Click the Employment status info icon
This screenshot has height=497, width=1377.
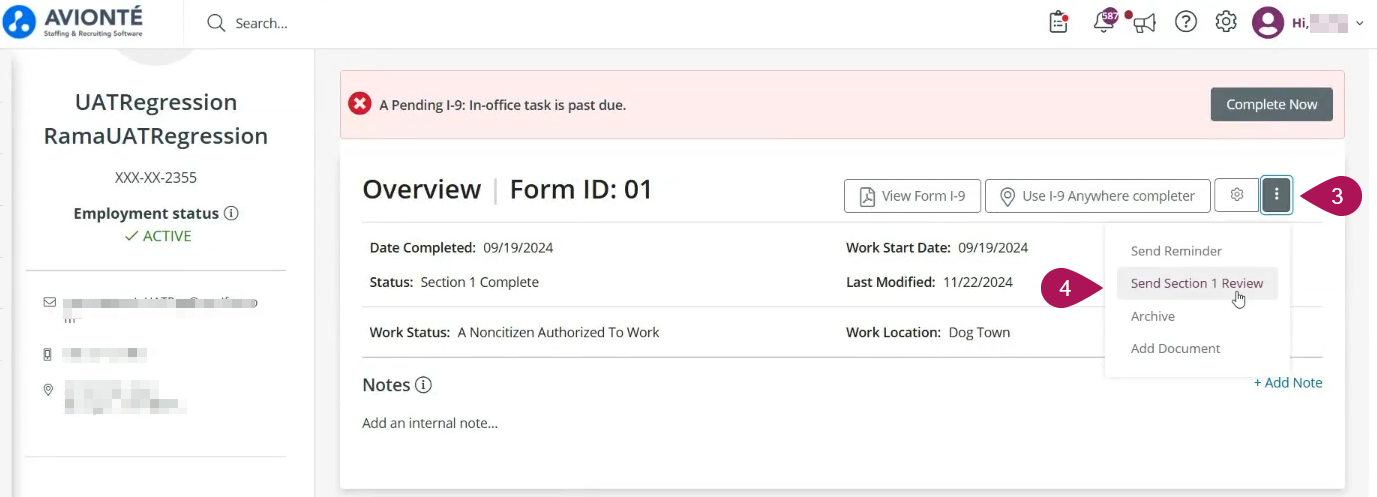[231, 213]
